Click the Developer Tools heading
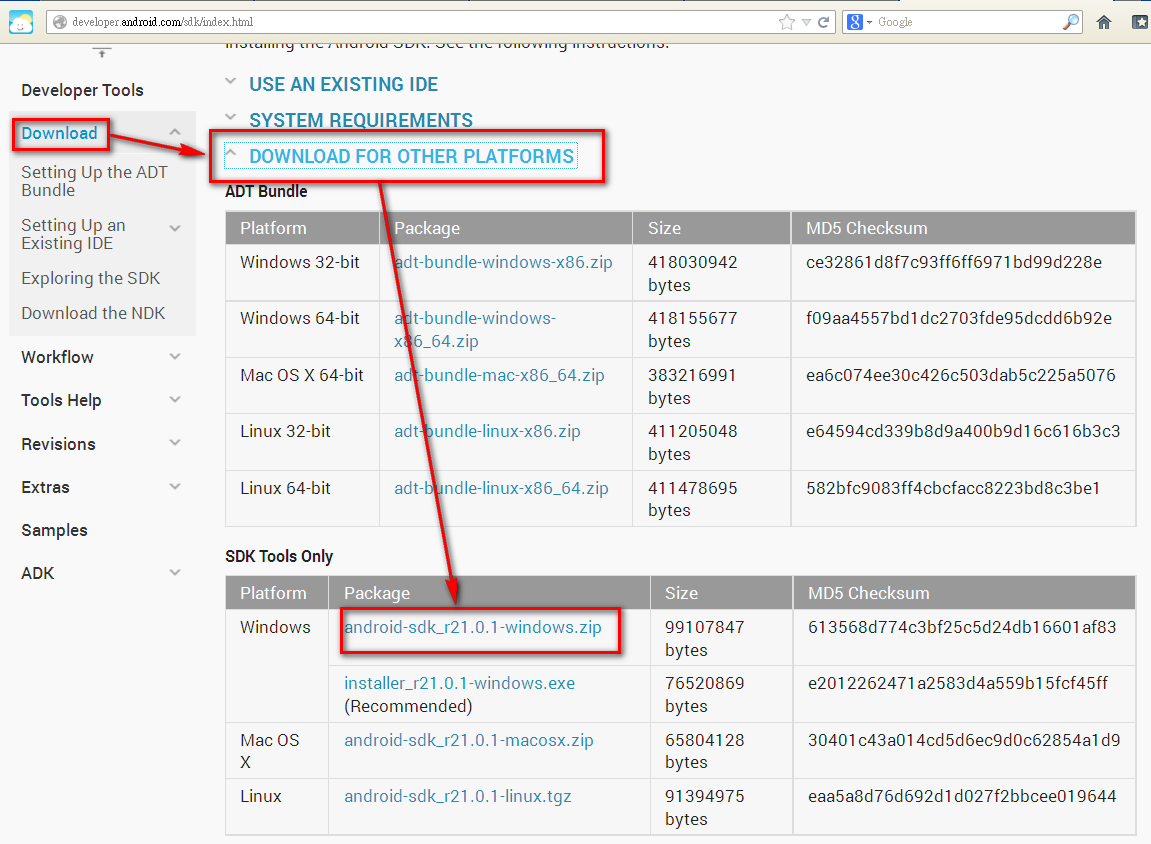This screenshot has height=844, width=1151. (x=82, y=90)
